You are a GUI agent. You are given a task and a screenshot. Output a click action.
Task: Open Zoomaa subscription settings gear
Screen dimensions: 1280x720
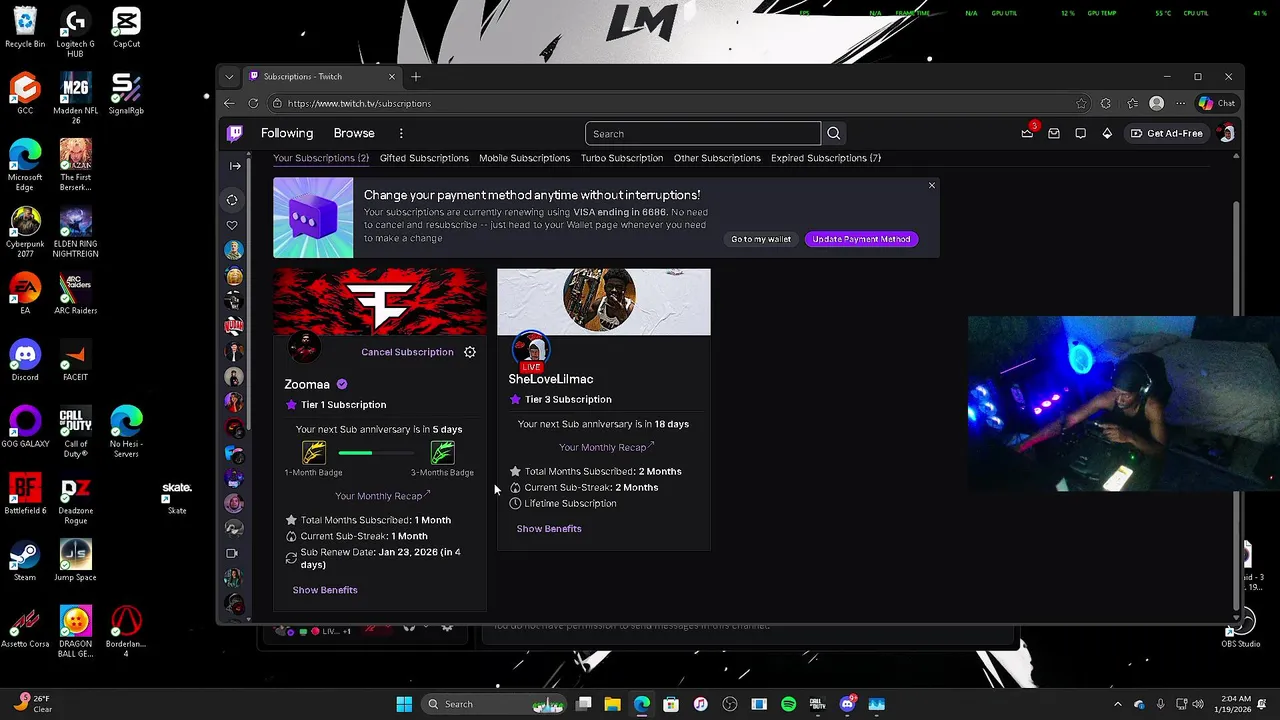470,352
